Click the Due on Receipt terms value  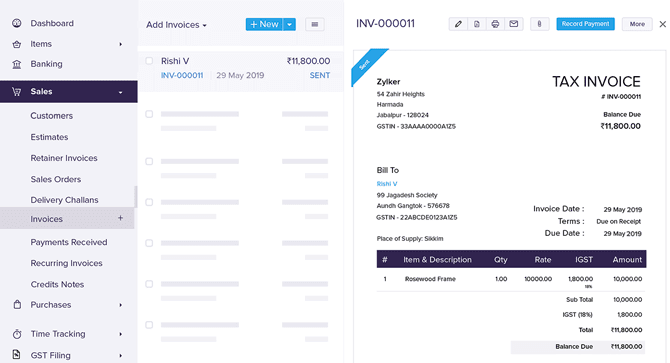pos(619,222)
